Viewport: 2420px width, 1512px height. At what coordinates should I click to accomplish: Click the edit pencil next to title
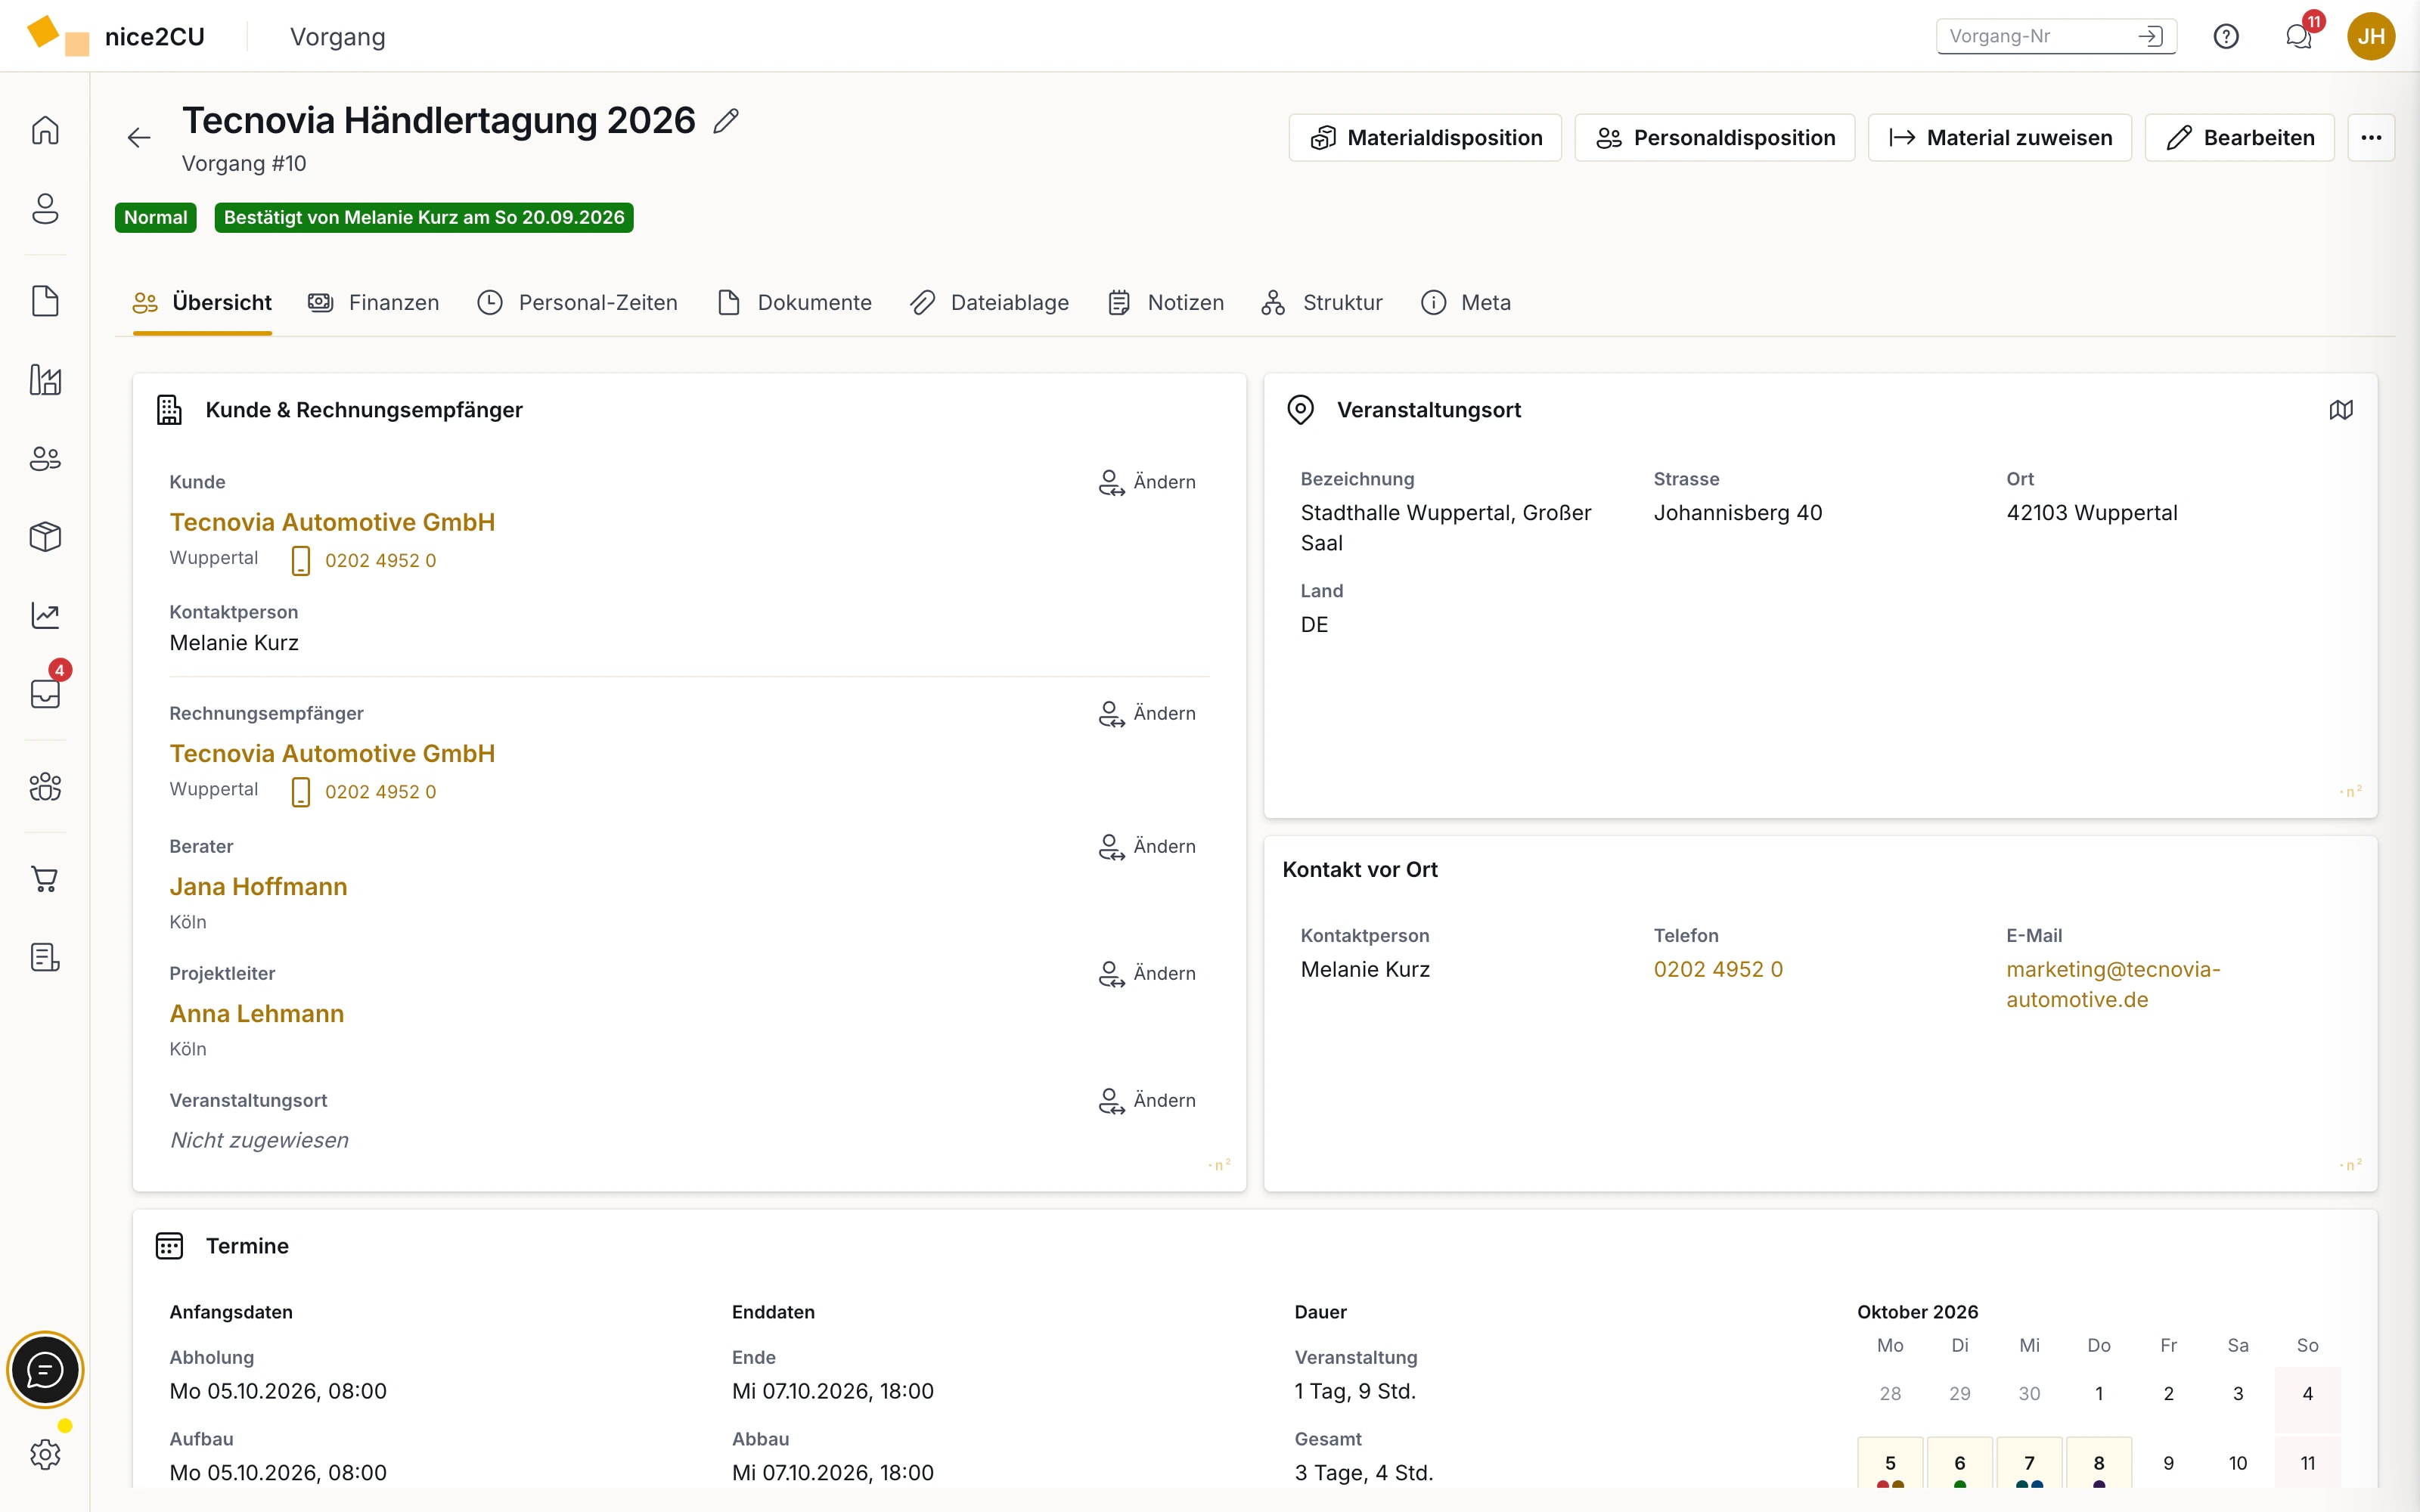tap(726, 121)
